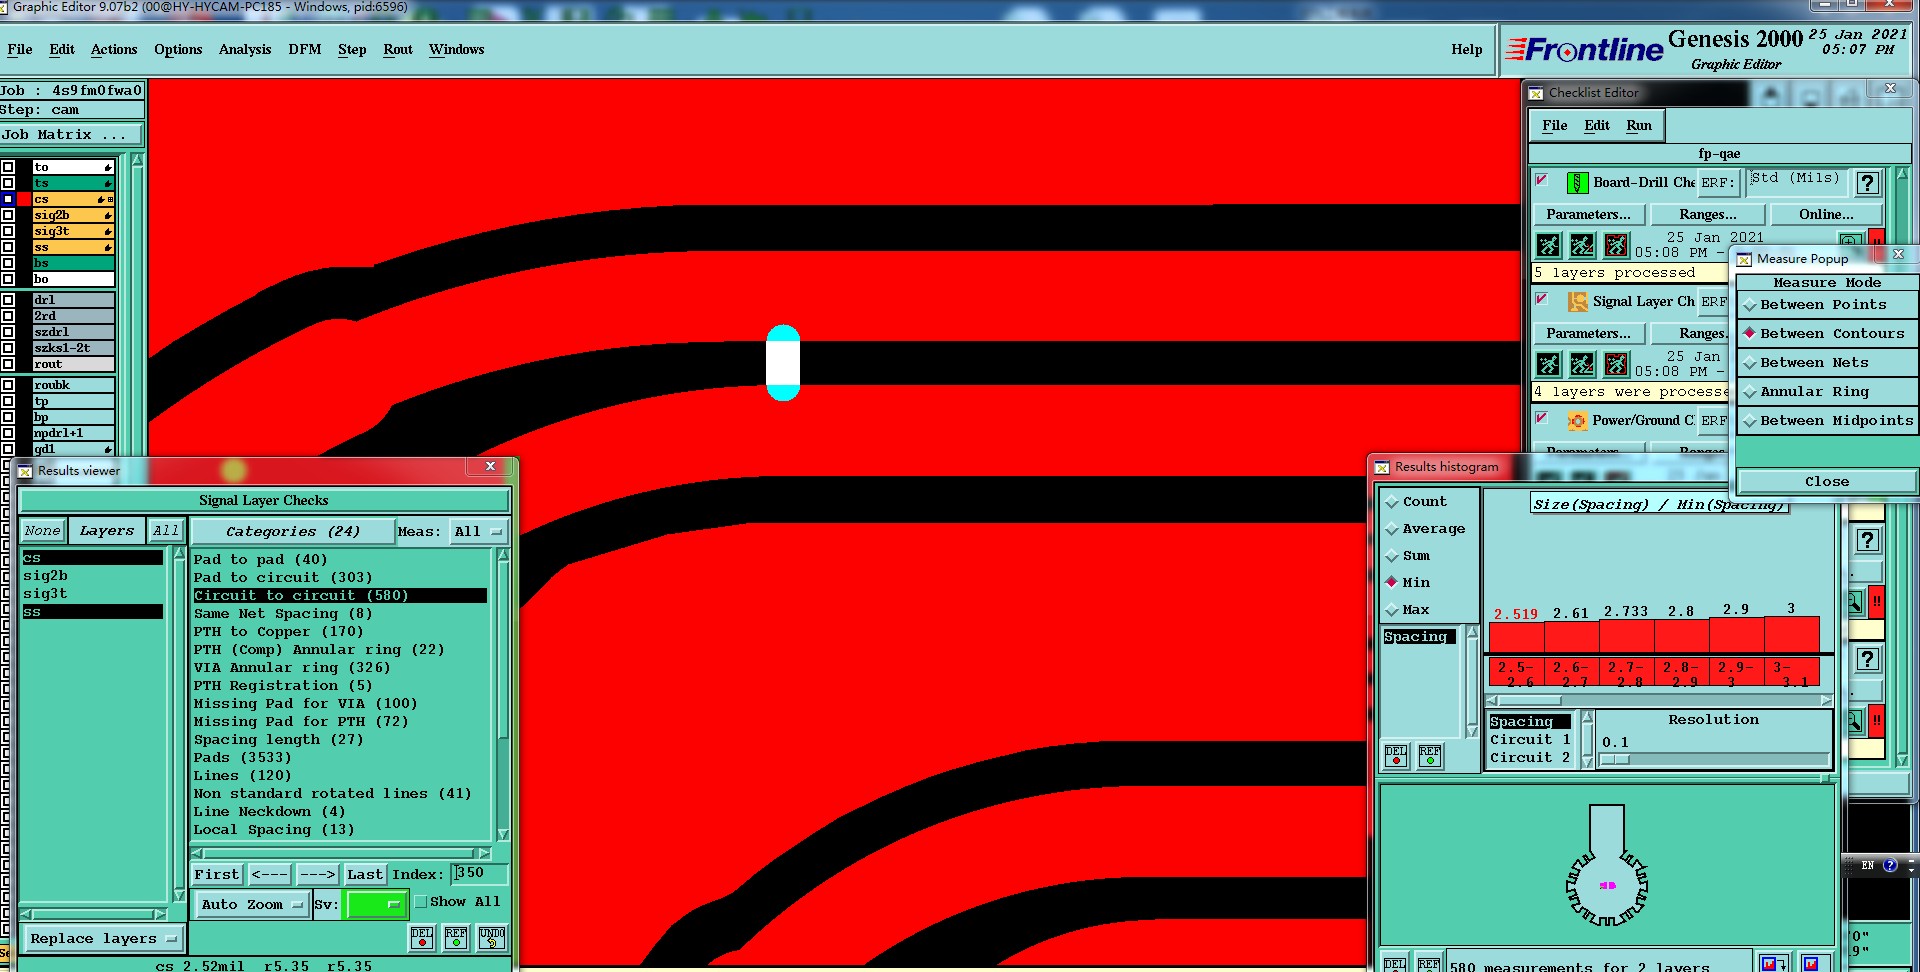Click REF icon in Results viewer

click(x=456, y=938)
